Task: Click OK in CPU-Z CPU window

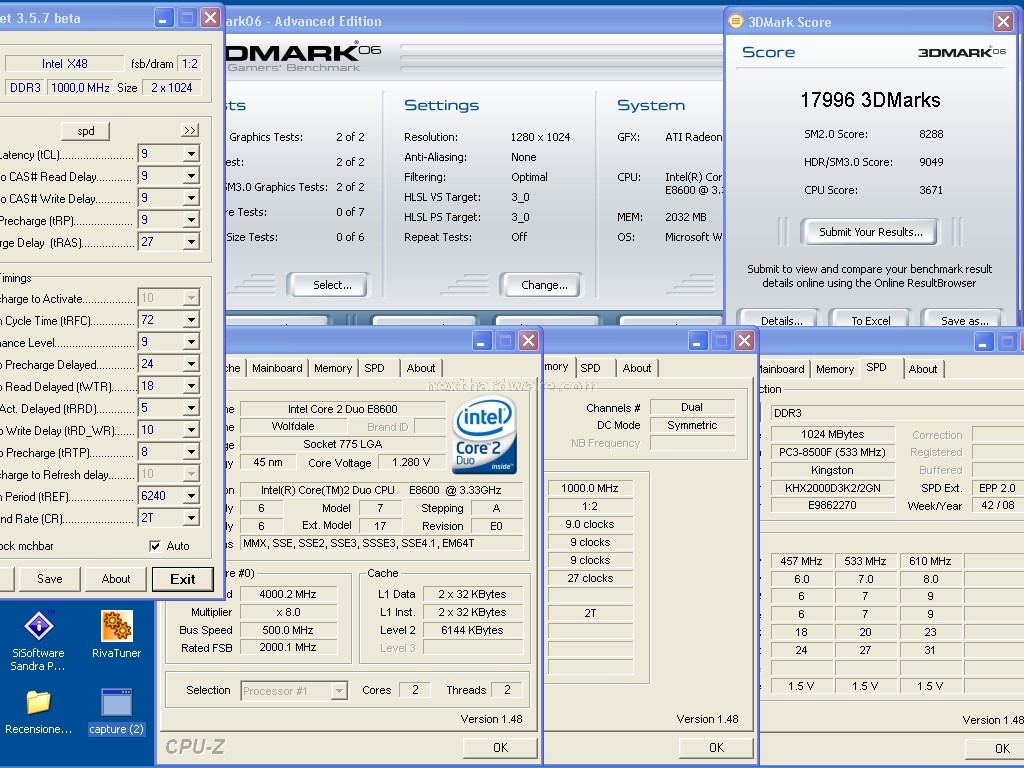Action: pos(500,748)
